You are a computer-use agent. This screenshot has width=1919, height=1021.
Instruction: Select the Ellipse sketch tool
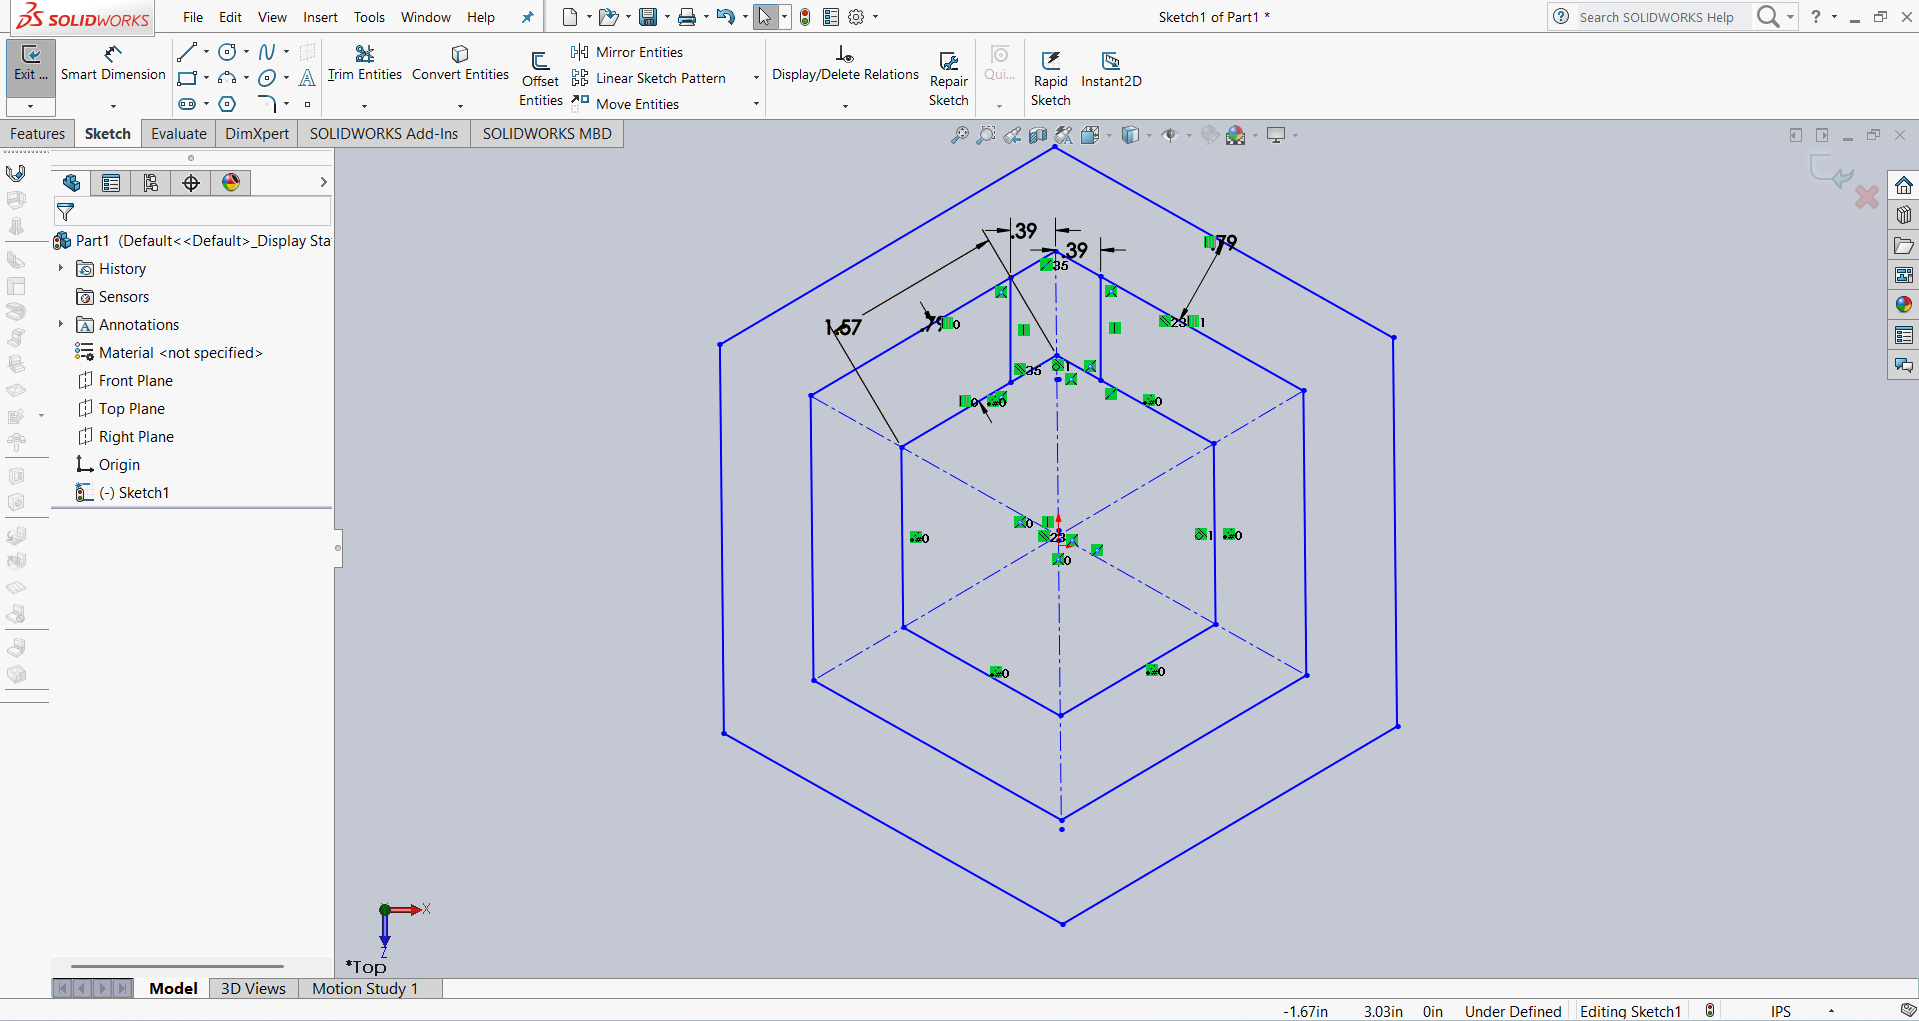267,78
